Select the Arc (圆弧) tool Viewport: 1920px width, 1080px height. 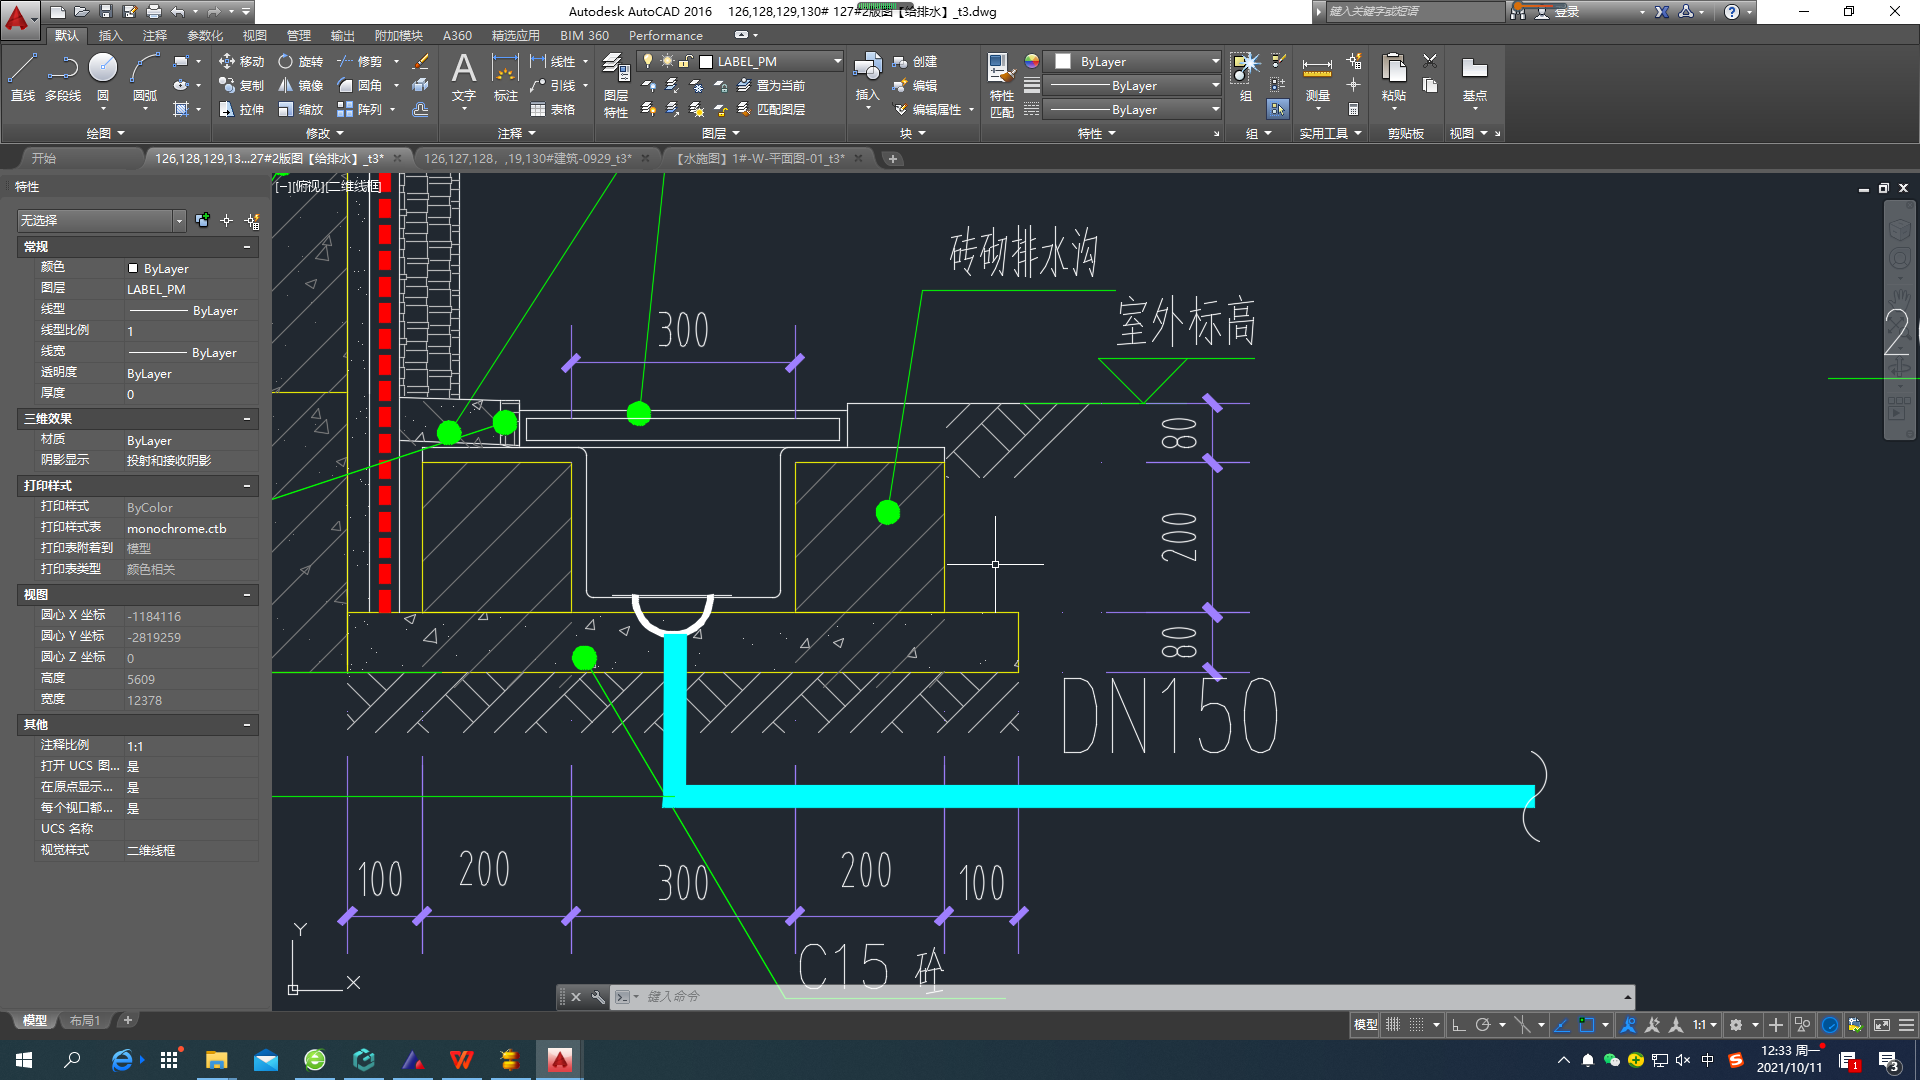click(x=145, y=77)
